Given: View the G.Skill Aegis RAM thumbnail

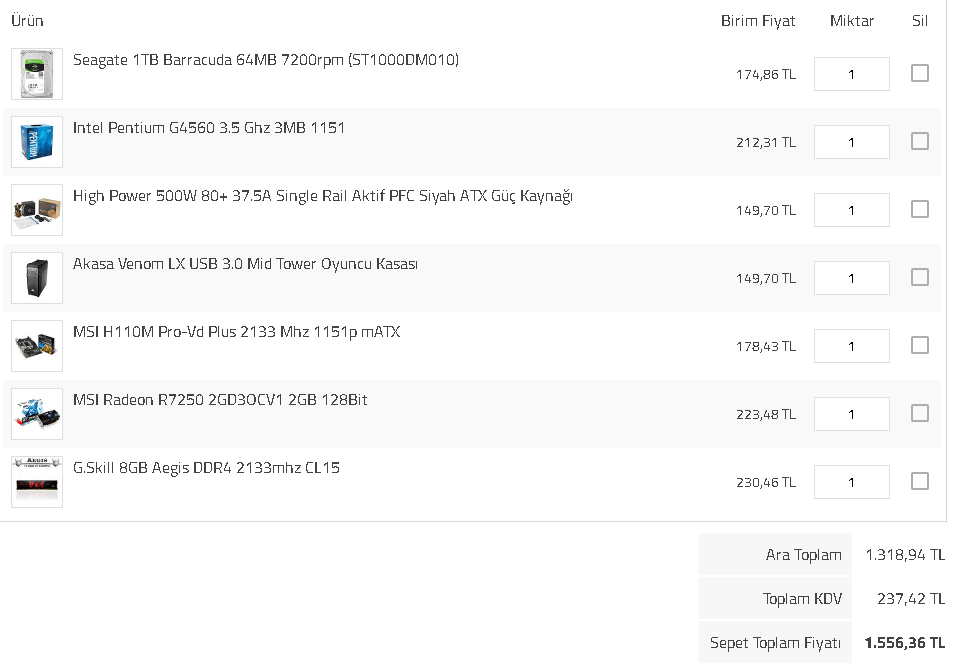Looking at the screenshot, I should 37,482.
